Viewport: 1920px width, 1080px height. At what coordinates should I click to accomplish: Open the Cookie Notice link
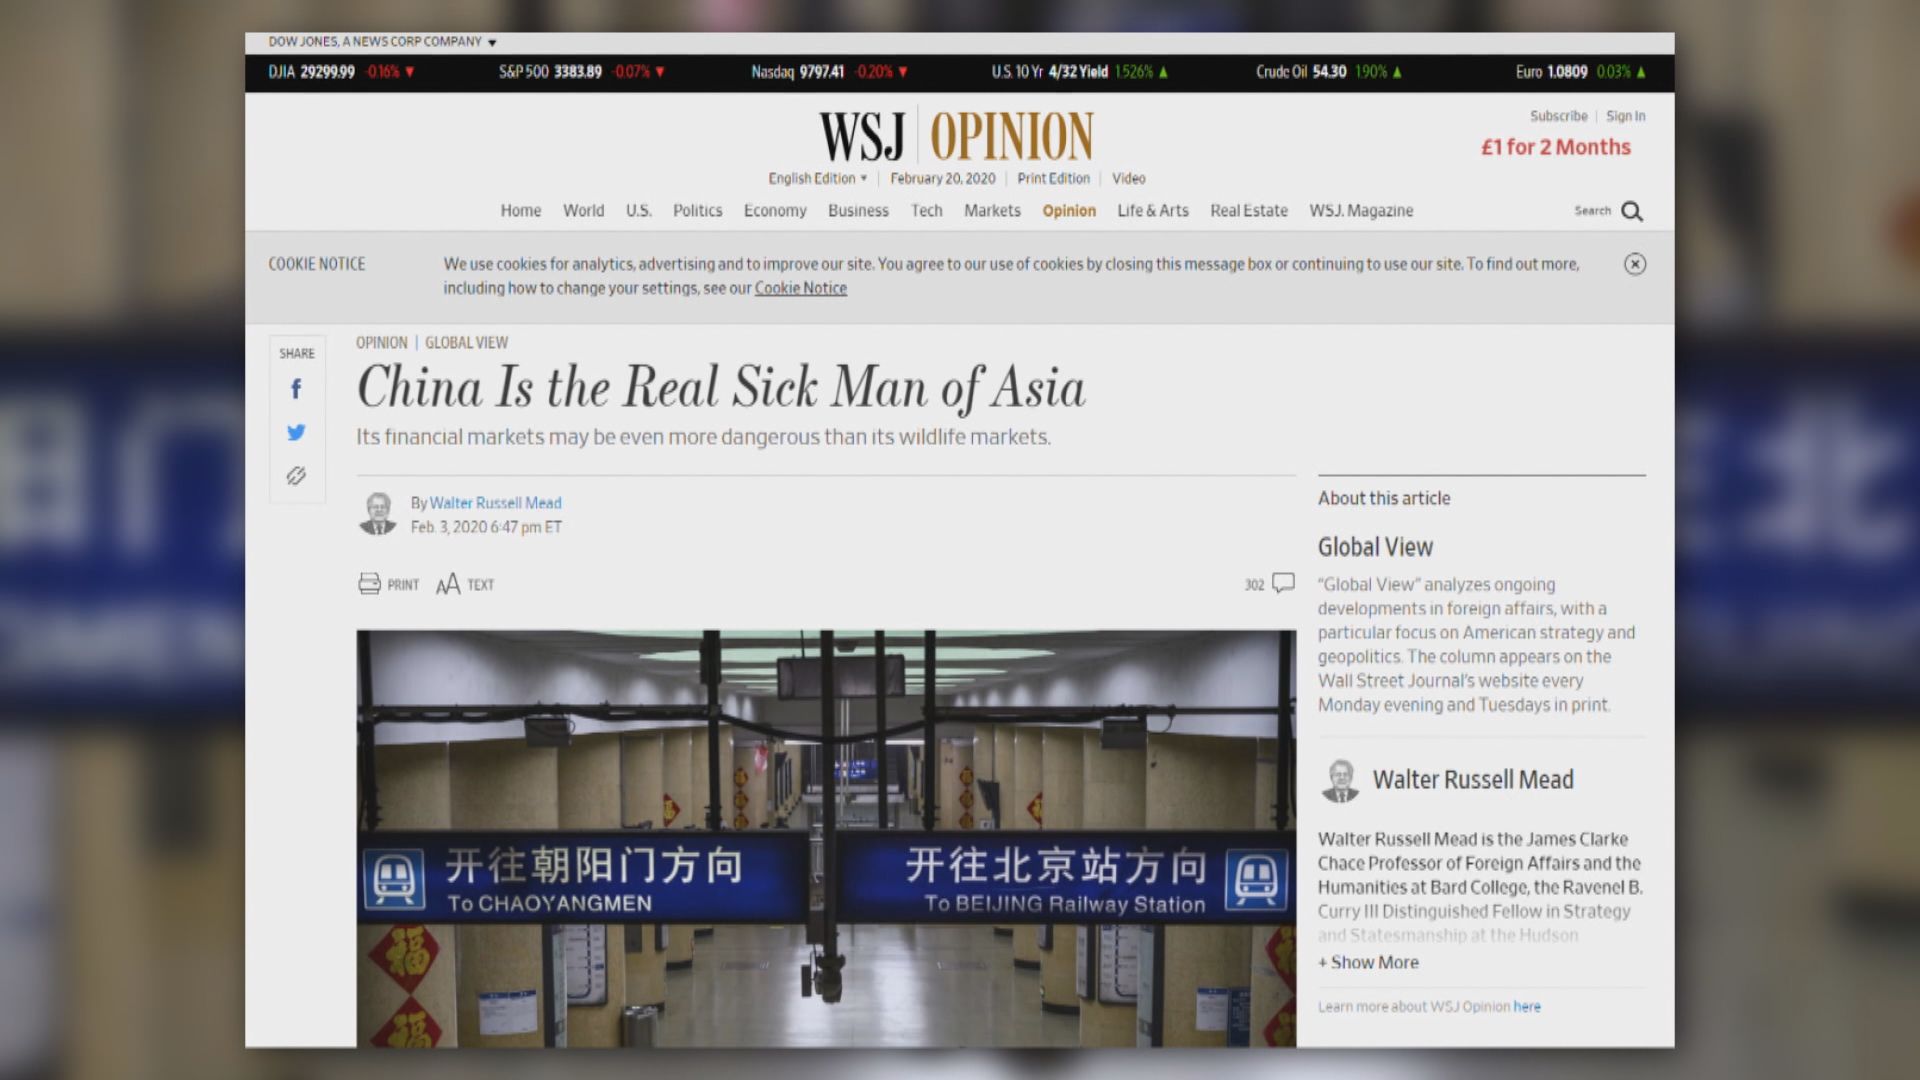point(800,288)
